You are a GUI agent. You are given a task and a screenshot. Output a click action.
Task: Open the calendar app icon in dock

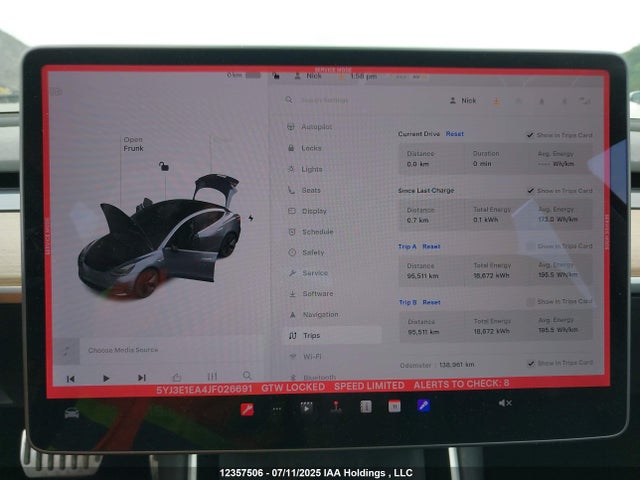394,406
